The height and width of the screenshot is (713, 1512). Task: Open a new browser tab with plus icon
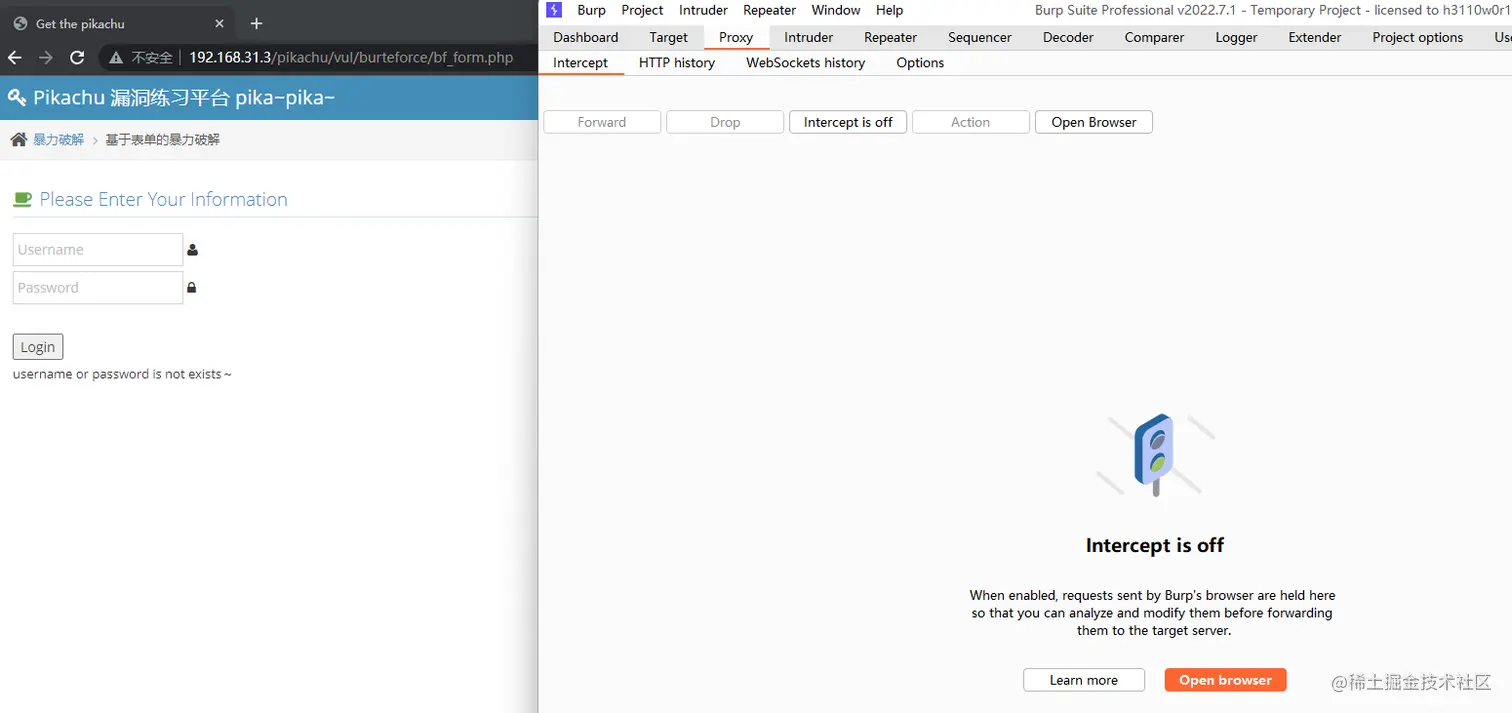pyautogui.click(x=256, y=23)
